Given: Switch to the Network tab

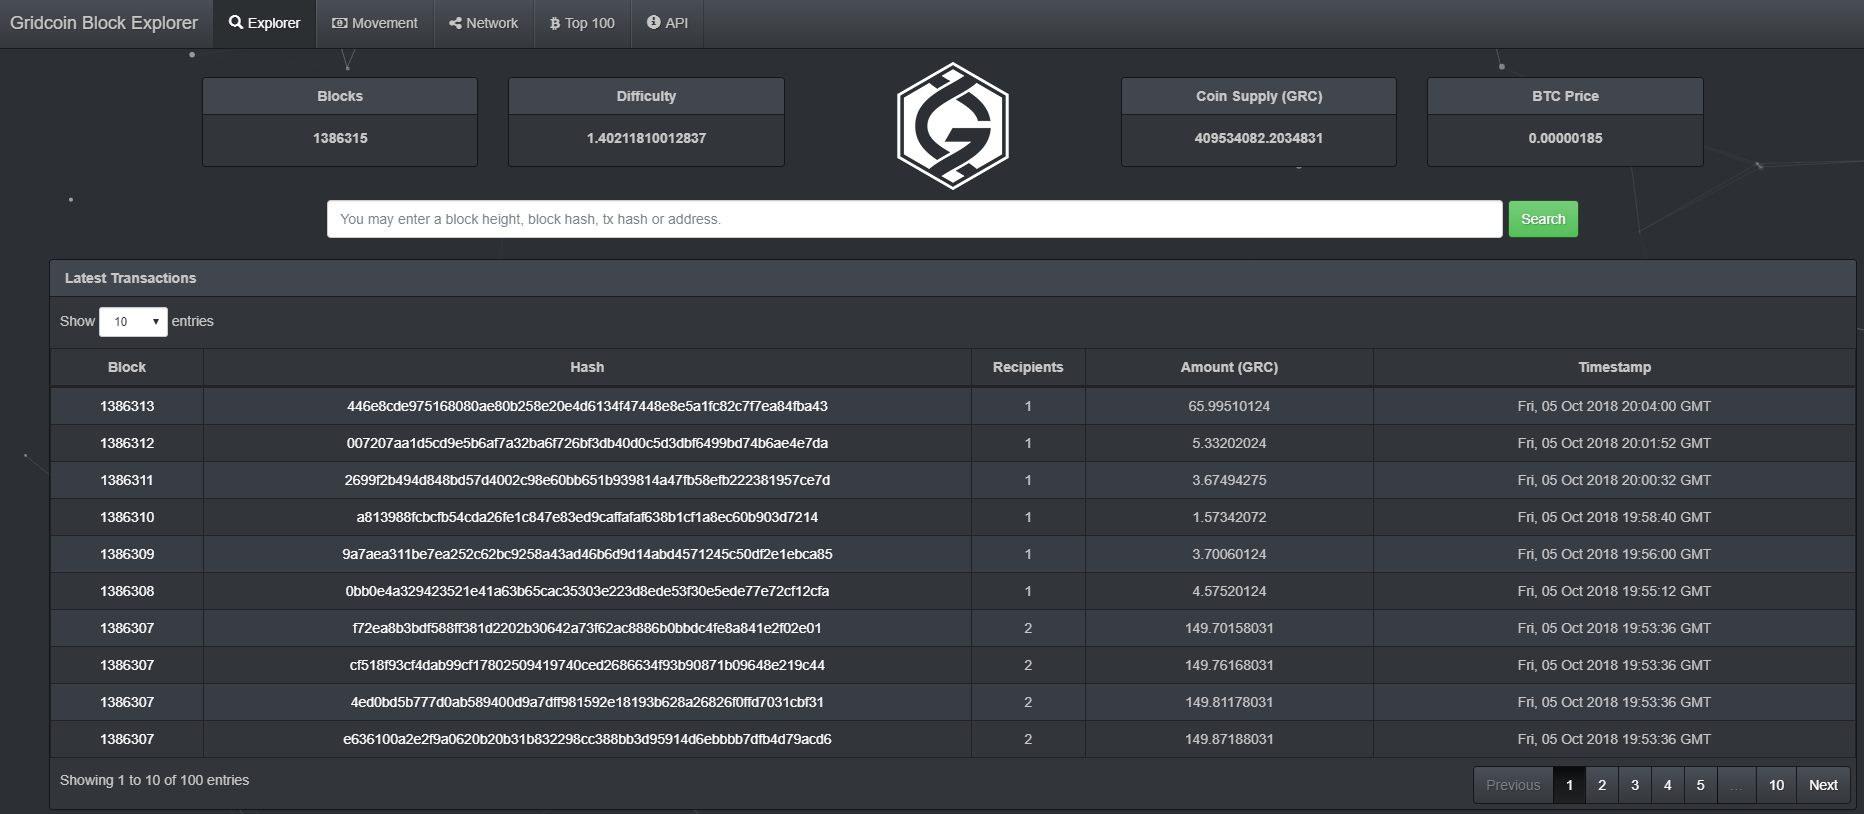Looking at the screenshot, I should pyautogui.click(x=484, y=23).
